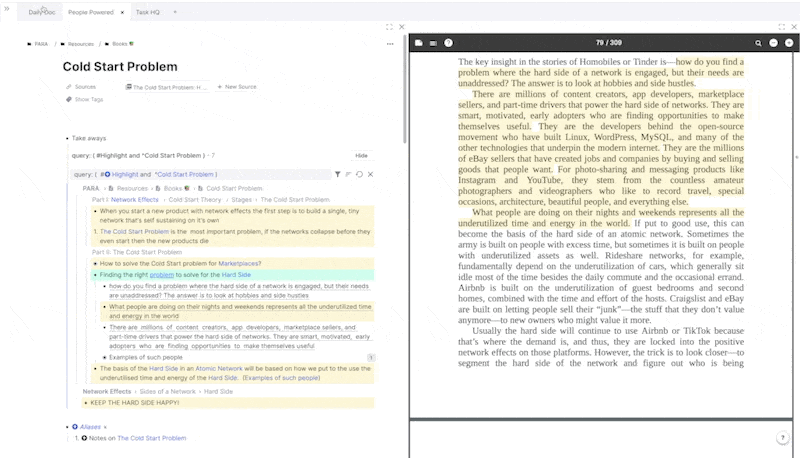This screenshot has height=458, width=800.
Task: Filter the query results
Action: (337, 174)
